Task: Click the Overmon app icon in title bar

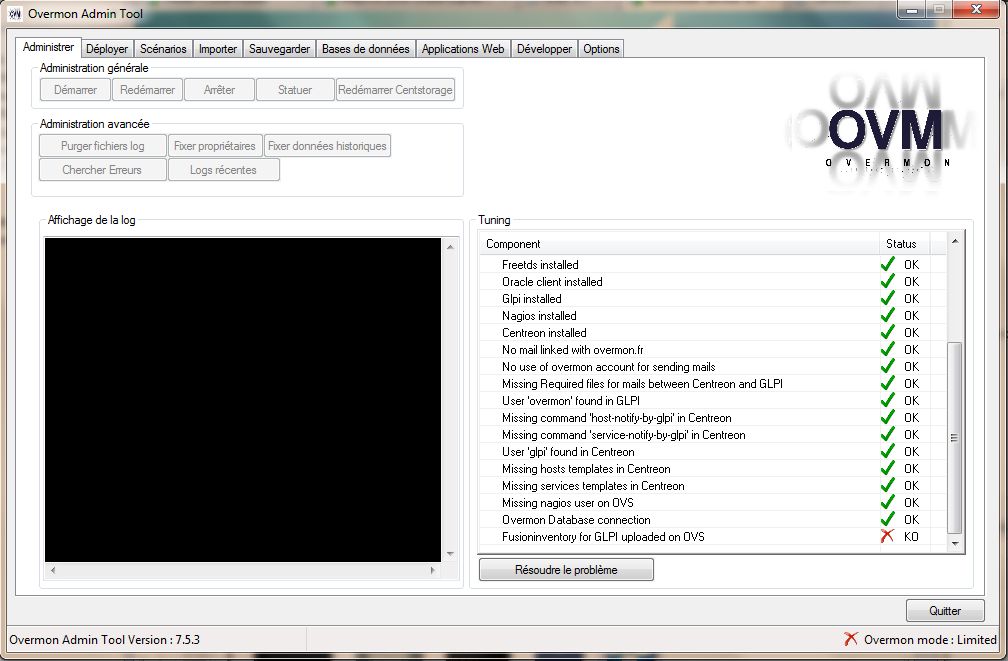Action: (15, 14)
